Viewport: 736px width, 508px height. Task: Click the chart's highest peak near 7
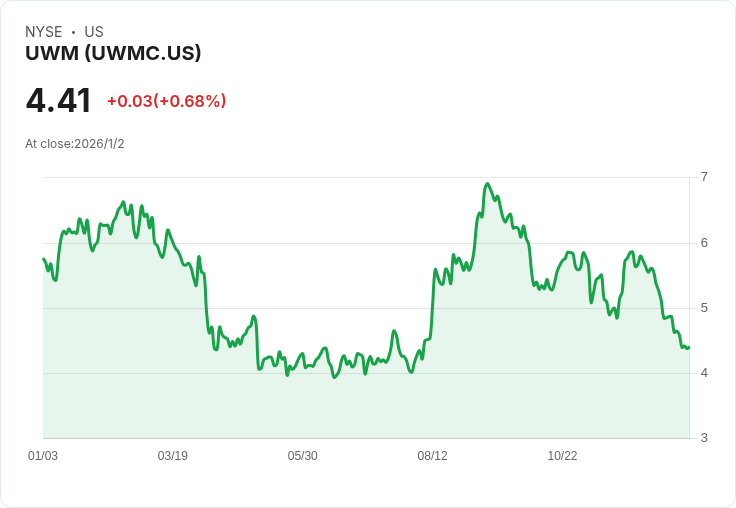[x=488, y=184]
